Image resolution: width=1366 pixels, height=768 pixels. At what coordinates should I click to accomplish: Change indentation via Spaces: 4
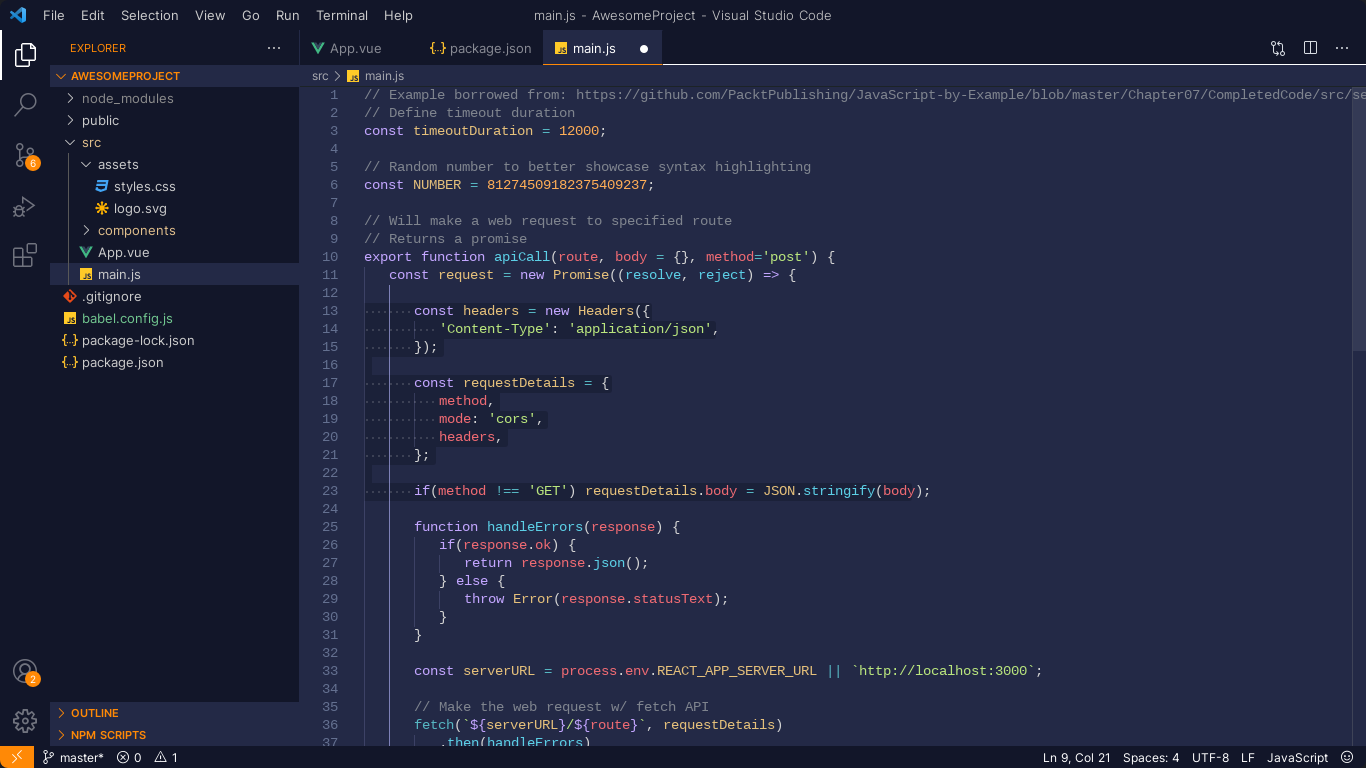[1151, 757]
